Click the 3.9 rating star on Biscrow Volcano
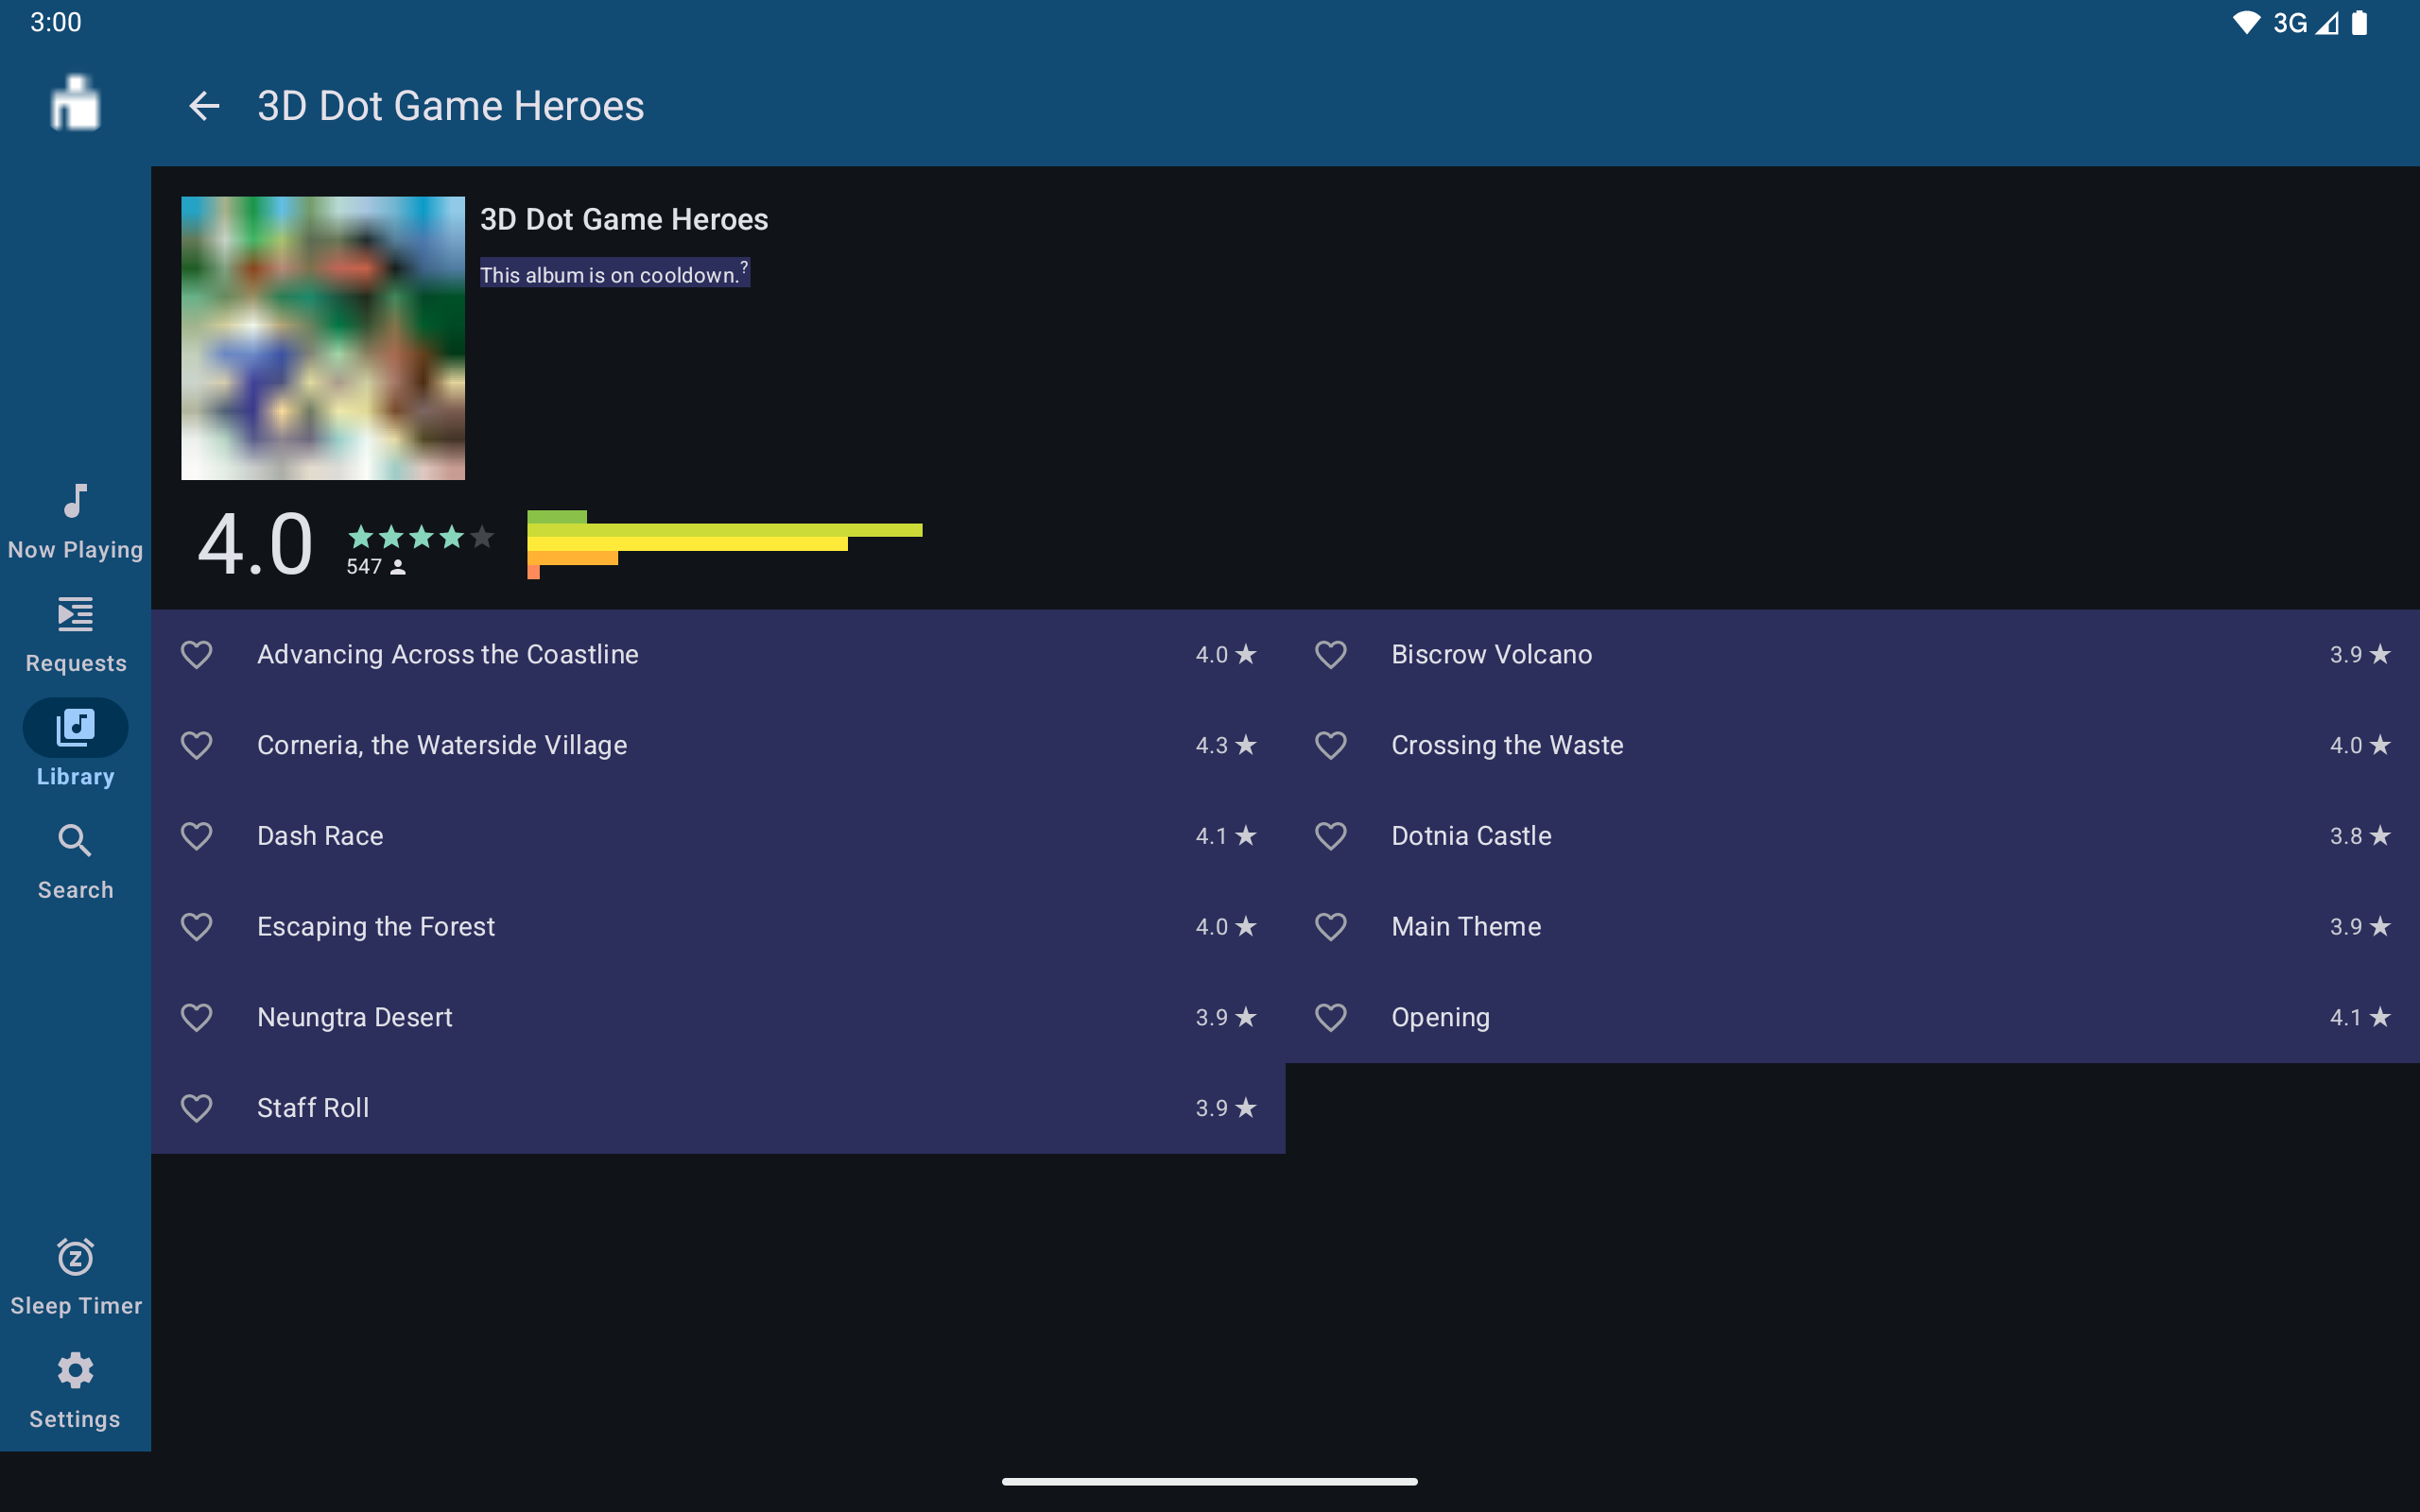 2360,654
